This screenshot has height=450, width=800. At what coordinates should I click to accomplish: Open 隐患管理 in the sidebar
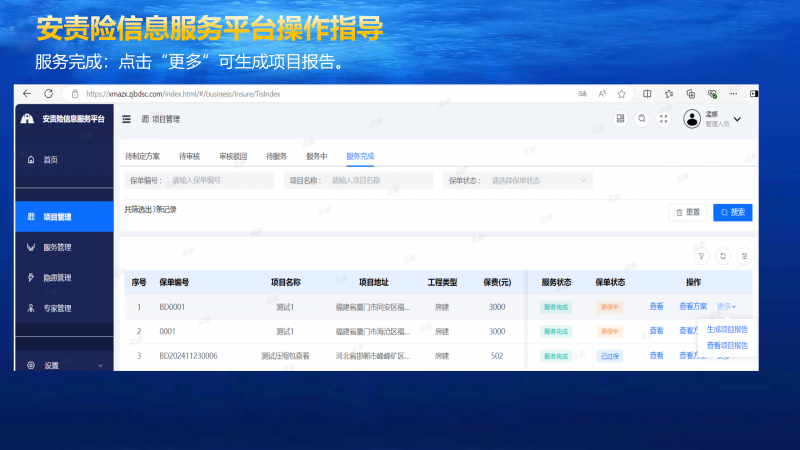64,278
